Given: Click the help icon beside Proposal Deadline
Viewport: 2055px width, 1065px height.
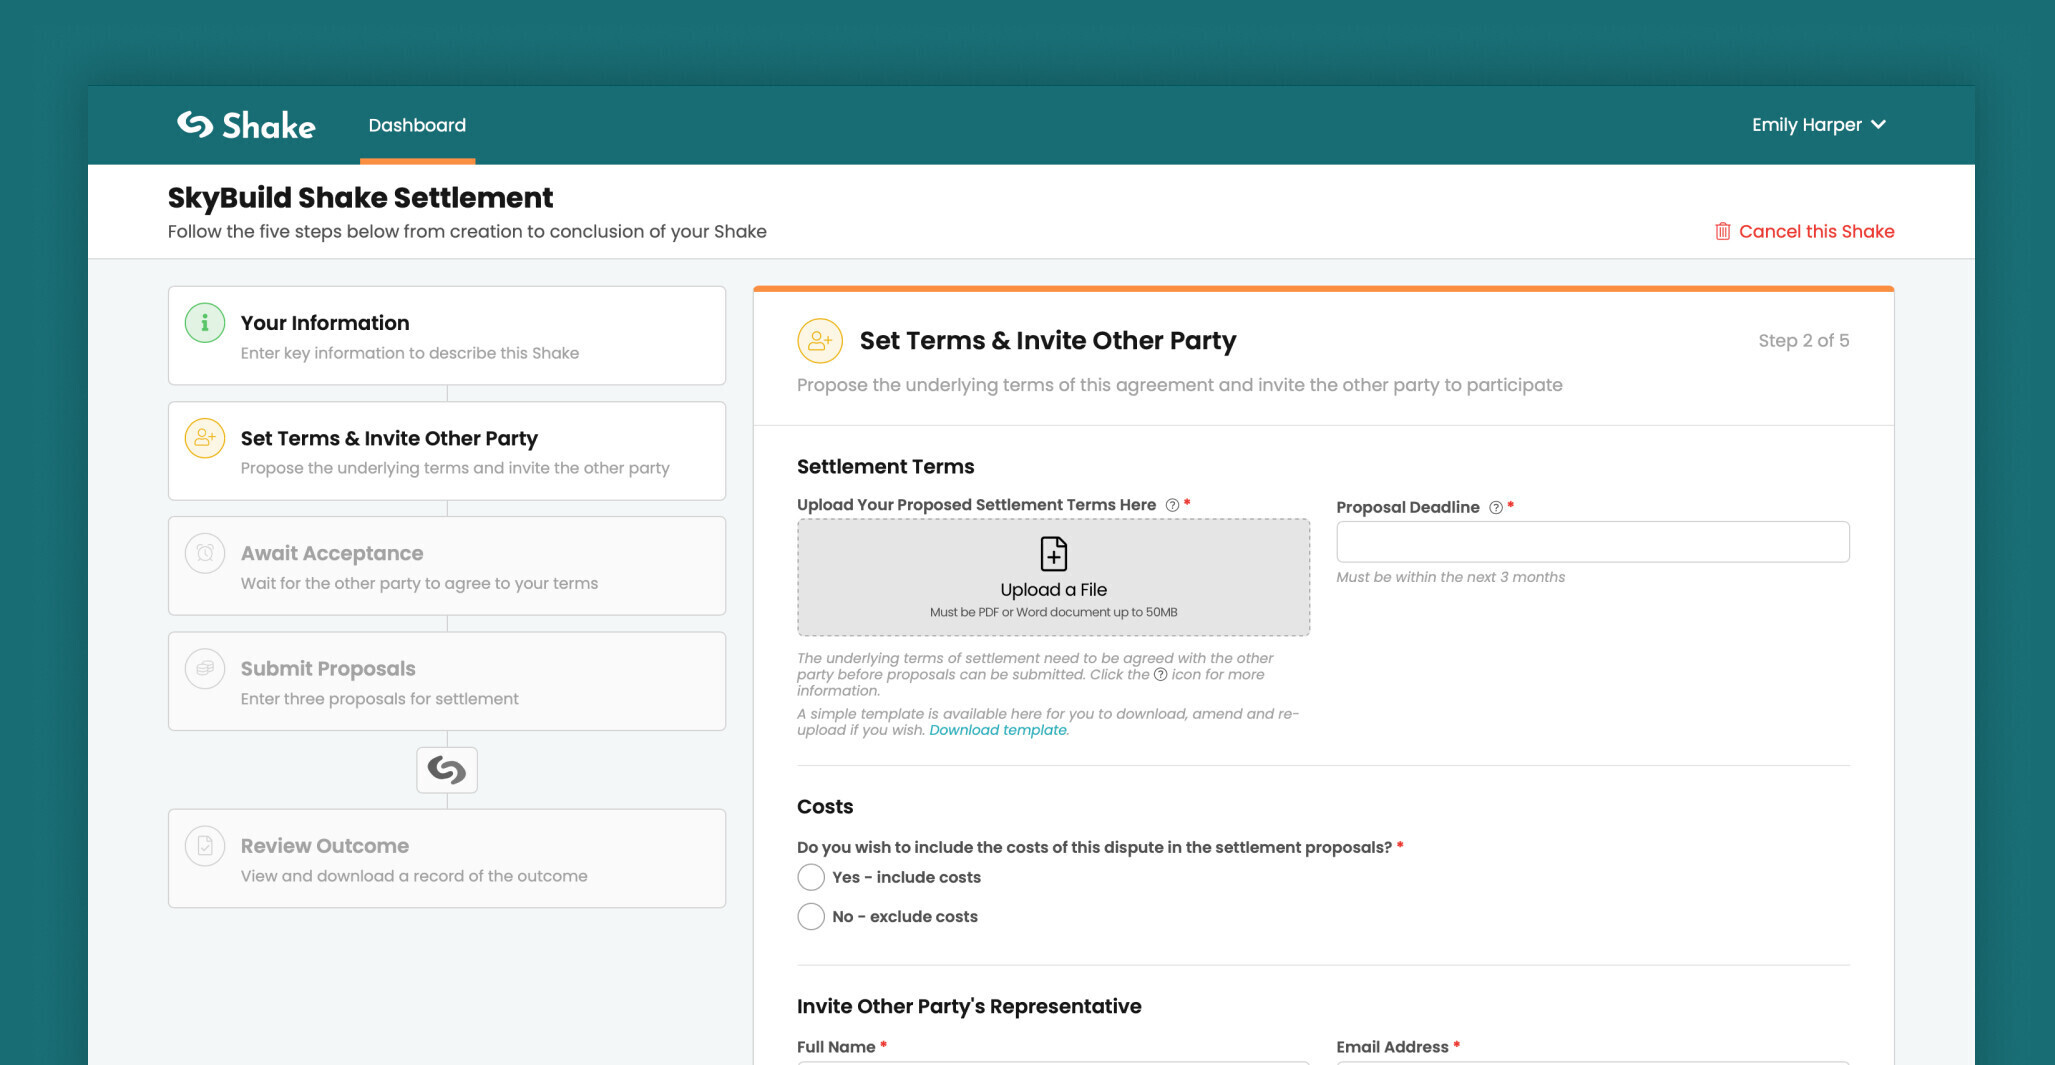Looking at the screenshot, I should (x=1494, y=507).
